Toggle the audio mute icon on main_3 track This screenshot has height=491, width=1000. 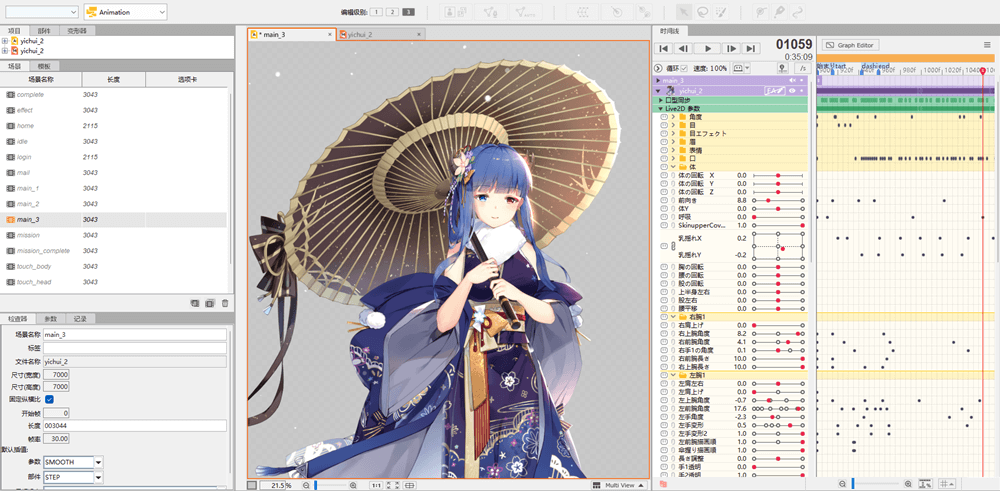[x=793, y=81]
